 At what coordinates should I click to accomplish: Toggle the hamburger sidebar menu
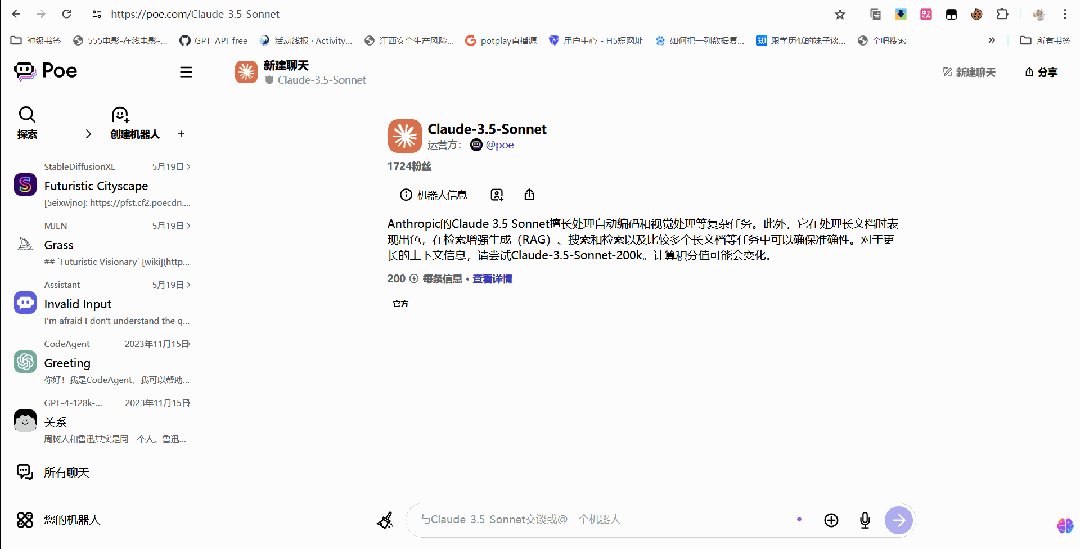pos(186,72)
